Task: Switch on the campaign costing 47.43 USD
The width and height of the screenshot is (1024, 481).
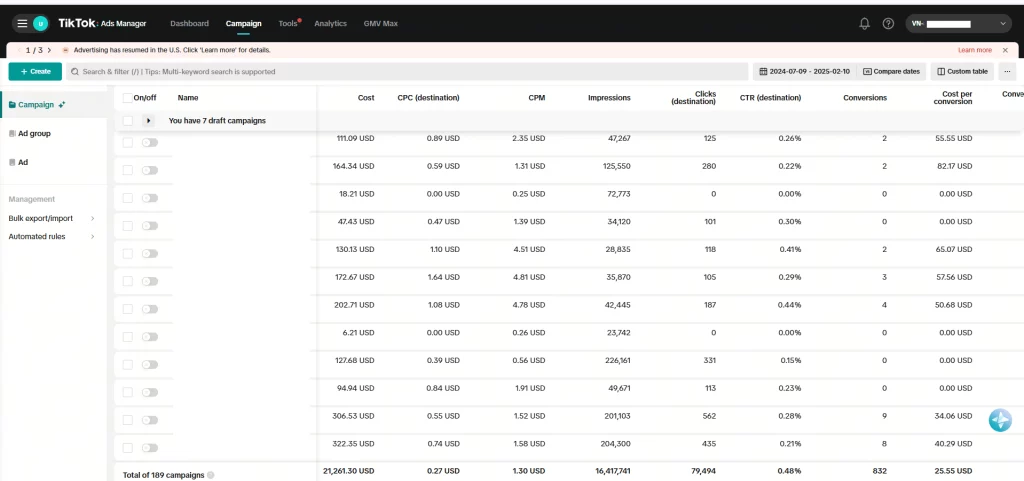Action: coord(150,226)
